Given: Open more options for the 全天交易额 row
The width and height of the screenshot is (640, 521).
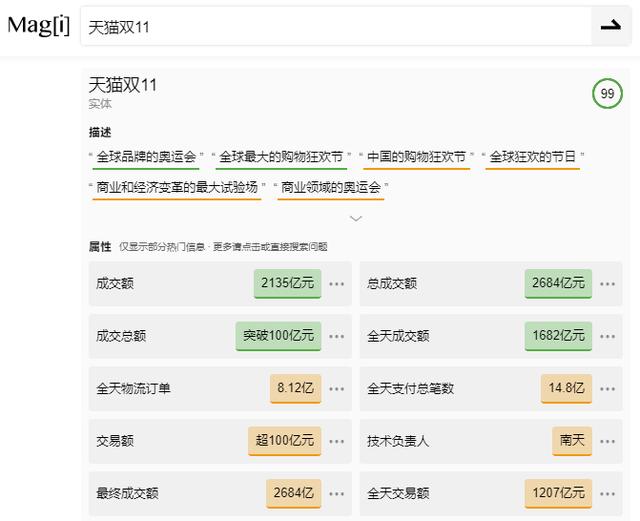Looking at the screenshot, I should 608,494.
